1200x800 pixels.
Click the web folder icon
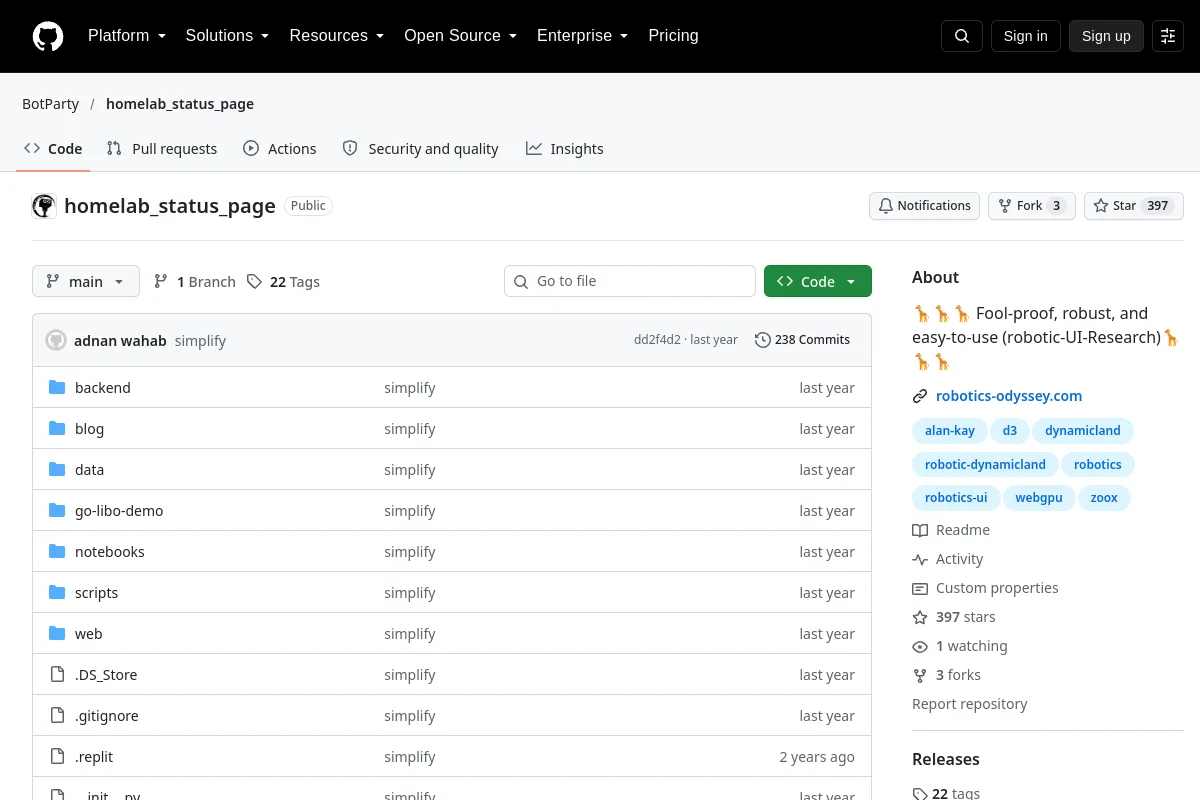point(57,633)
